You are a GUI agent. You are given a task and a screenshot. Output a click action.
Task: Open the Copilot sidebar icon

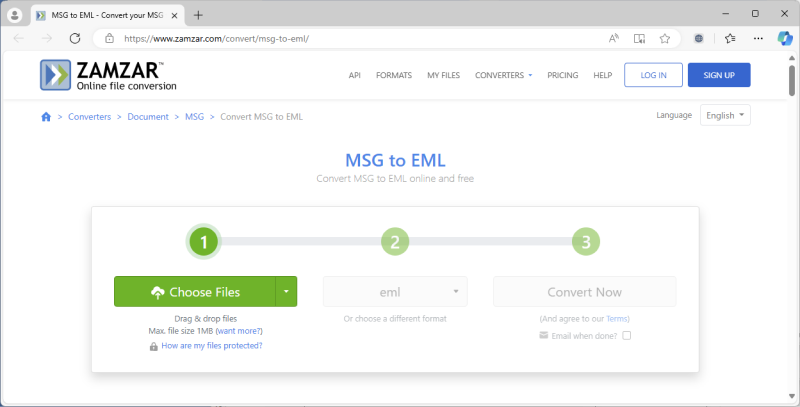click(785, 38)
